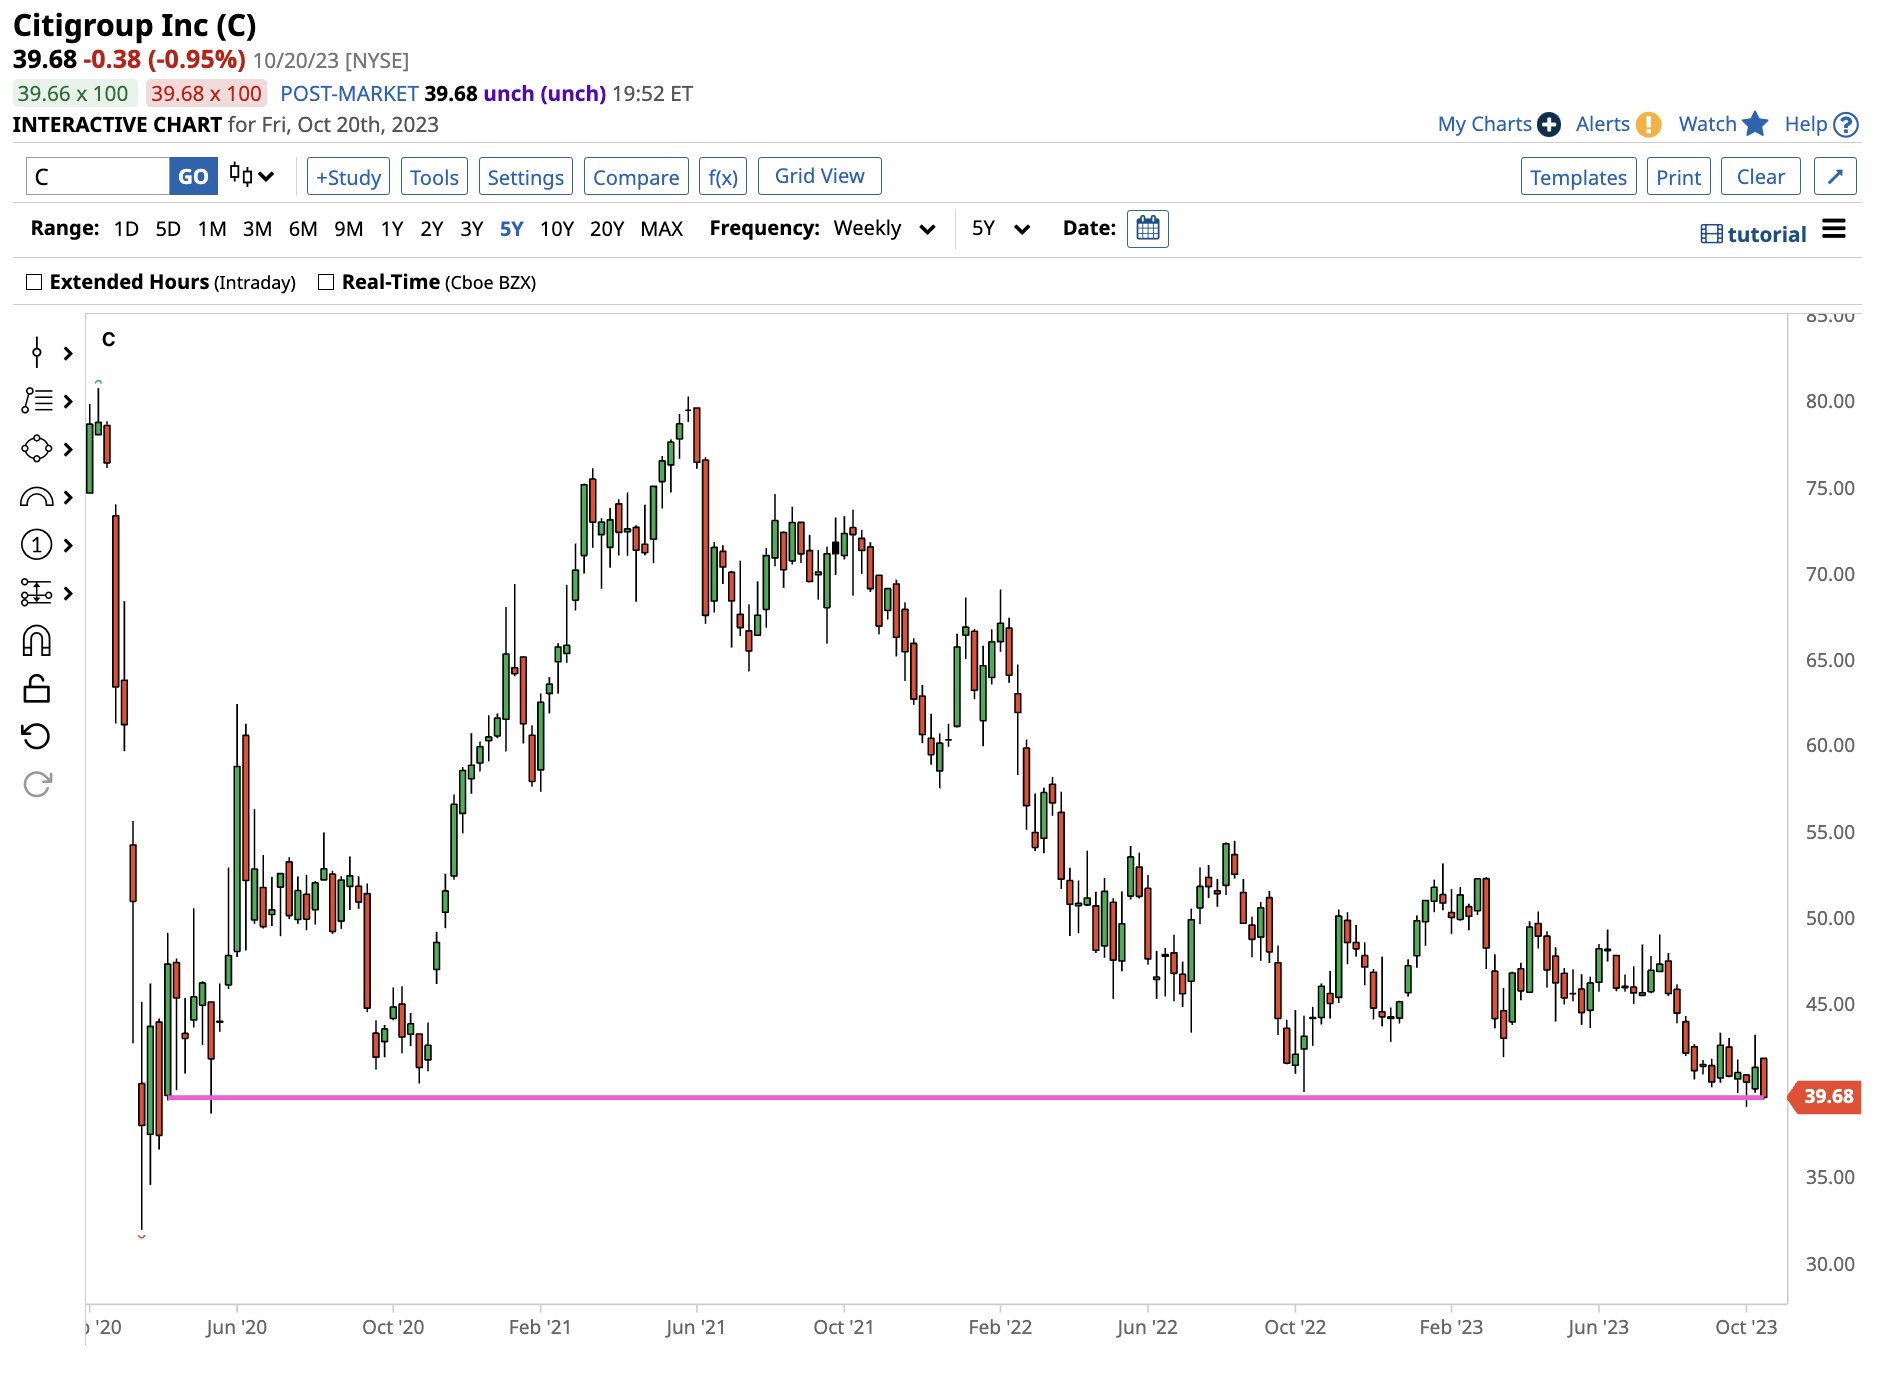
Task: Select the highlighted 5Y range
Action: (511, 229)
